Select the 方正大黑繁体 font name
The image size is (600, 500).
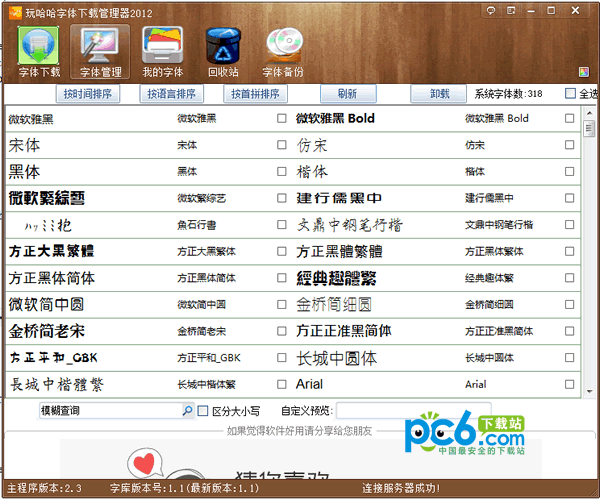pos(206,251)
